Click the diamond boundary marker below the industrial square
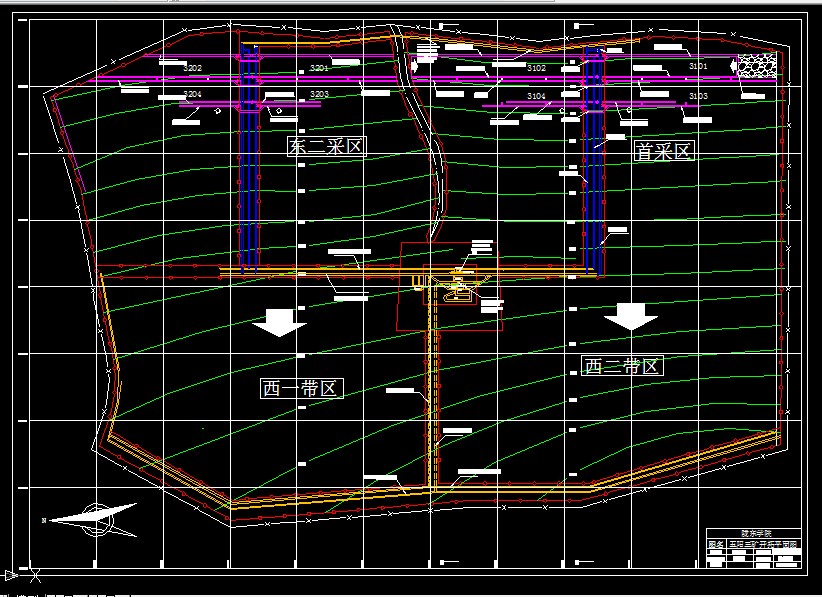The image size is (822, 597). tap(425, 336)
